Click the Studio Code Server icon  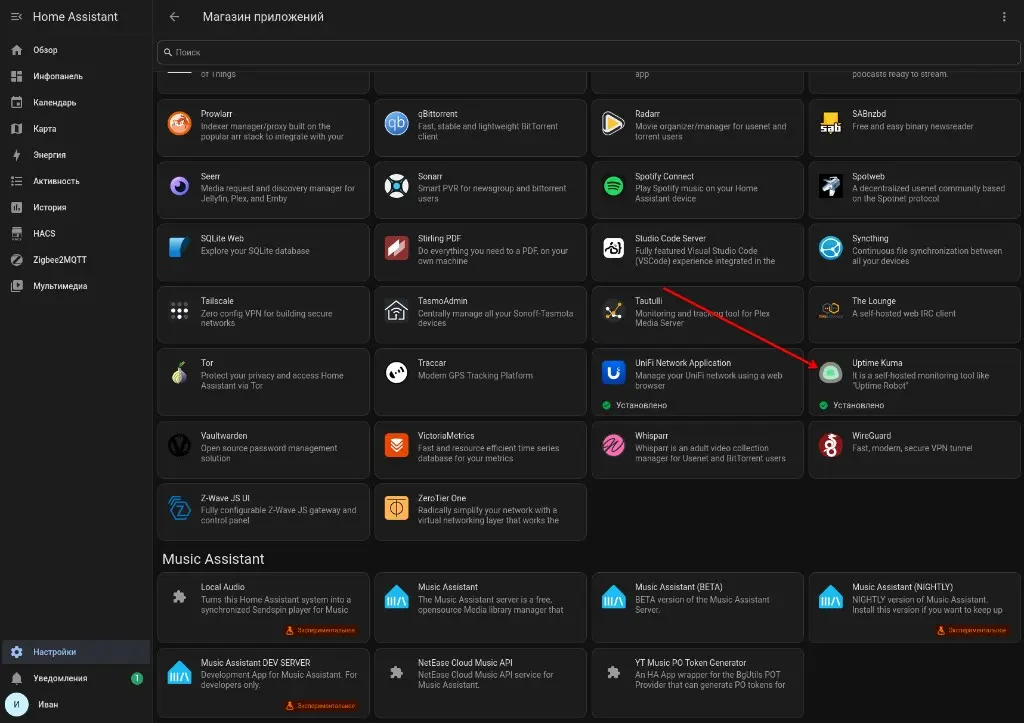(613, 248)
